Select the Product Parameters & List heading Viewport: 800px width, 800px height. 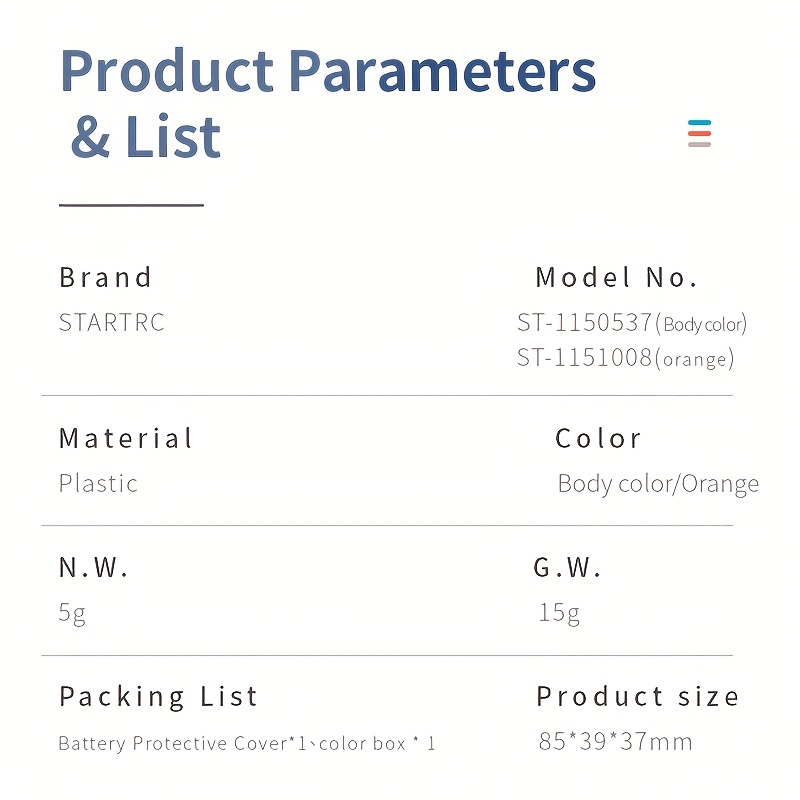pos(328,103)
